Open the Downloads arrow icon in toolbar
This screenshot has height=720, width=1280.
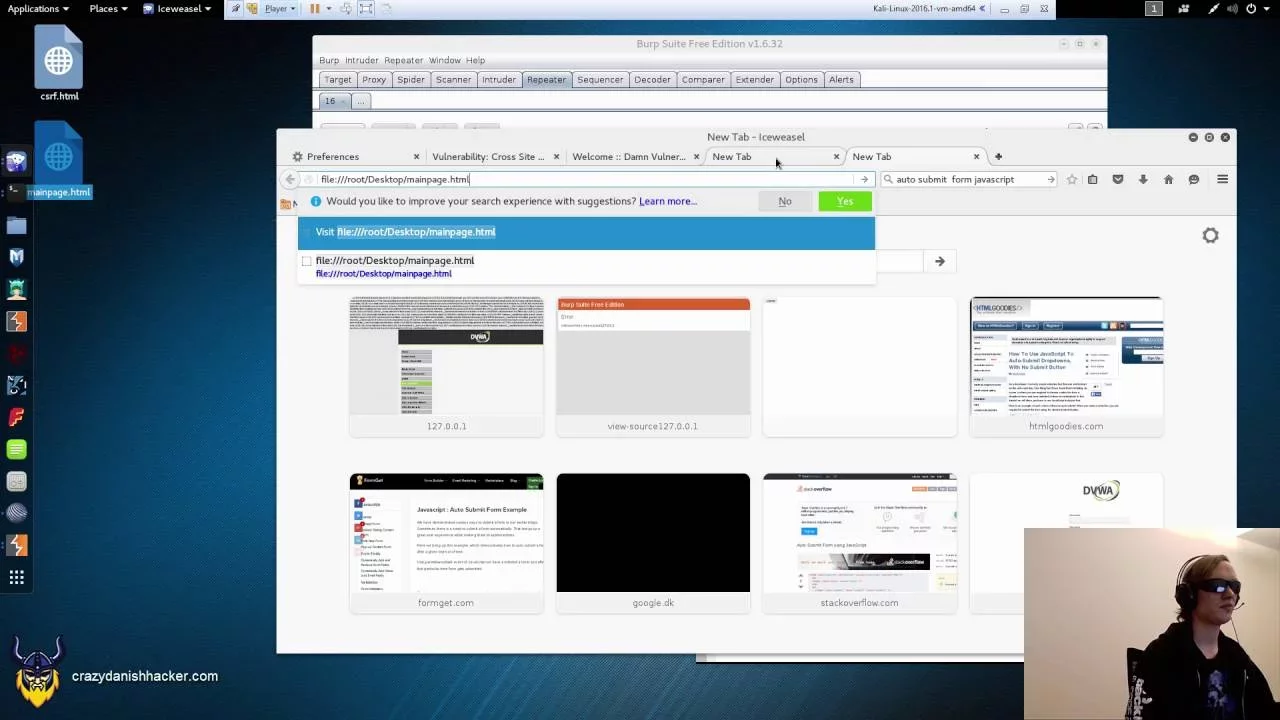[1143, 180]
